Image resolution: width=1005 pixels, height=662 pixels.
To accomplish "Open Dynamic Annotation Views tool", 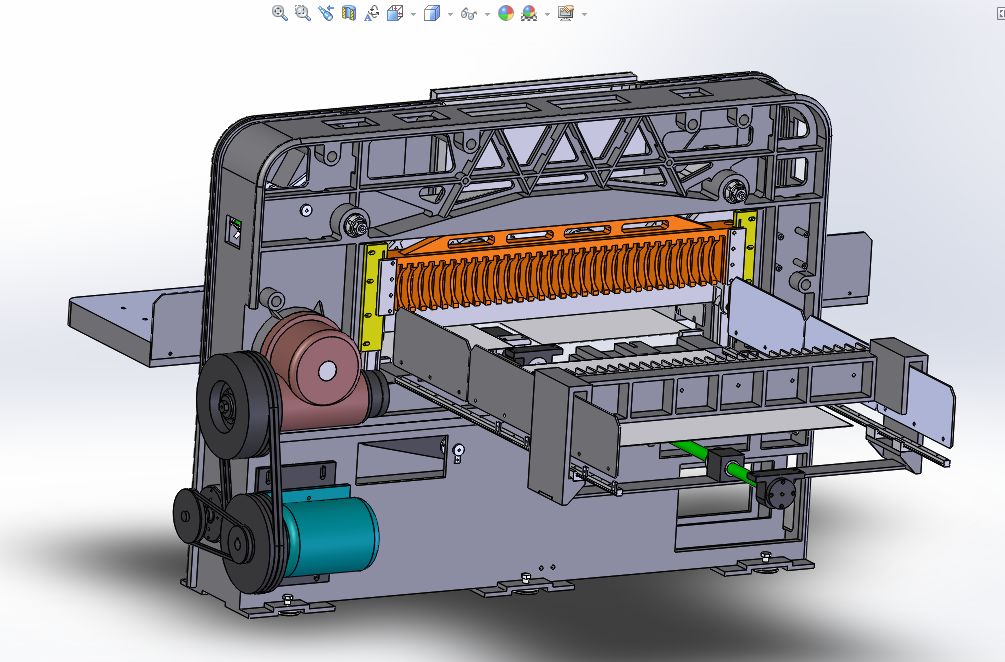I will (372, 13).
